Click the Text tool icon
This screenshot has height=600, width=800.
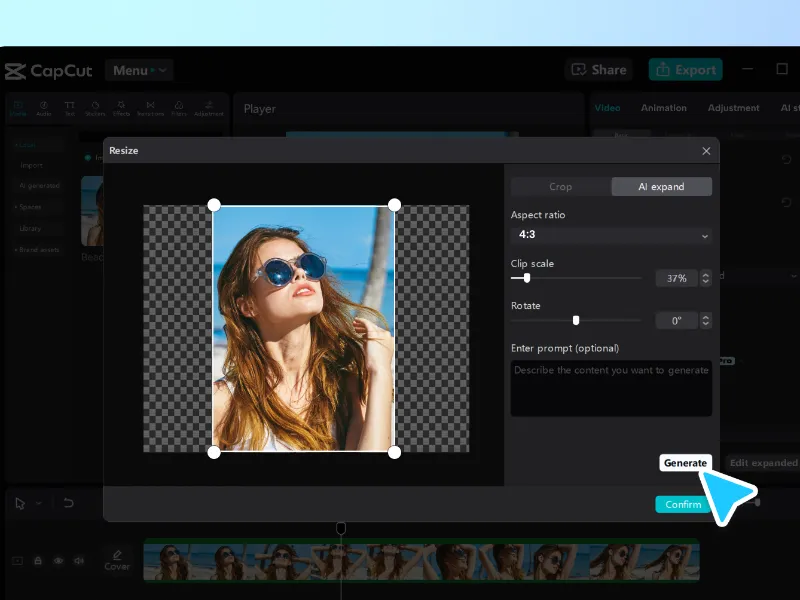(x=70, y=107)
